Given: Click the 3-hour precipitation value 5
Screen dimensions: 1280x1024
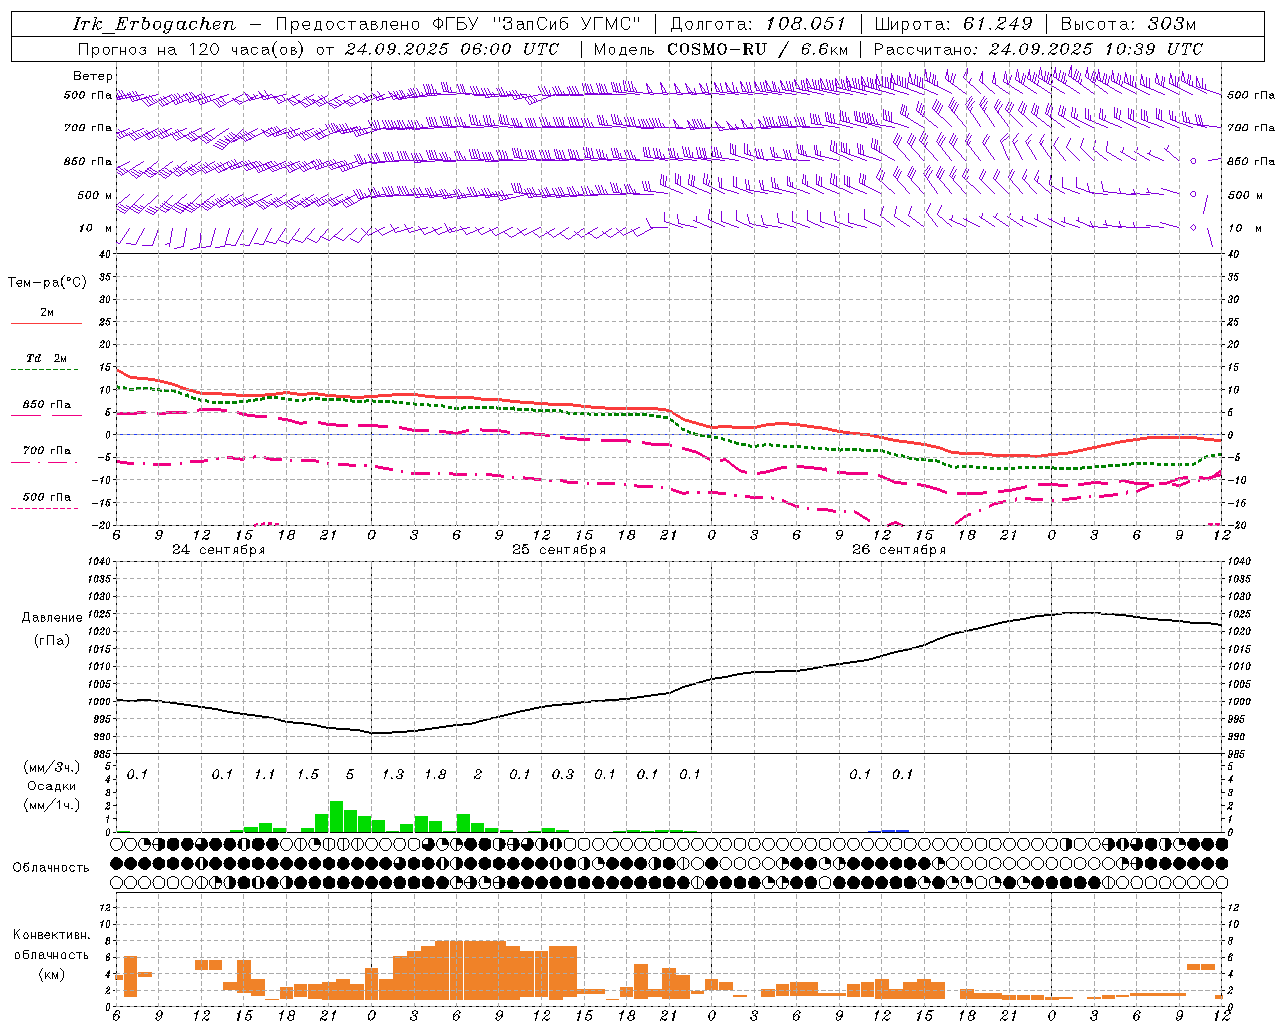Looking at the screenshot, I should (349, 775).
